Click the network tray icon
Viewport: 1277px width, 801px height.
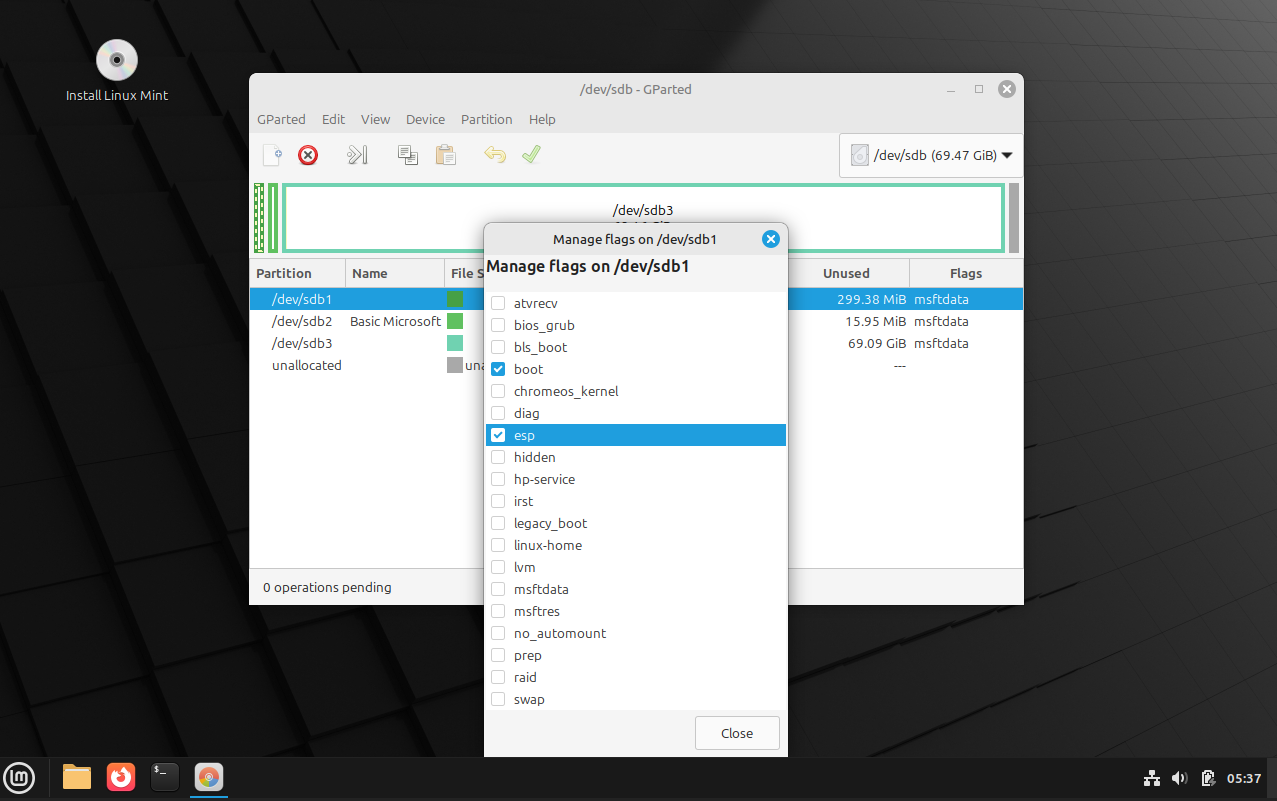[x=1152, y=778]
